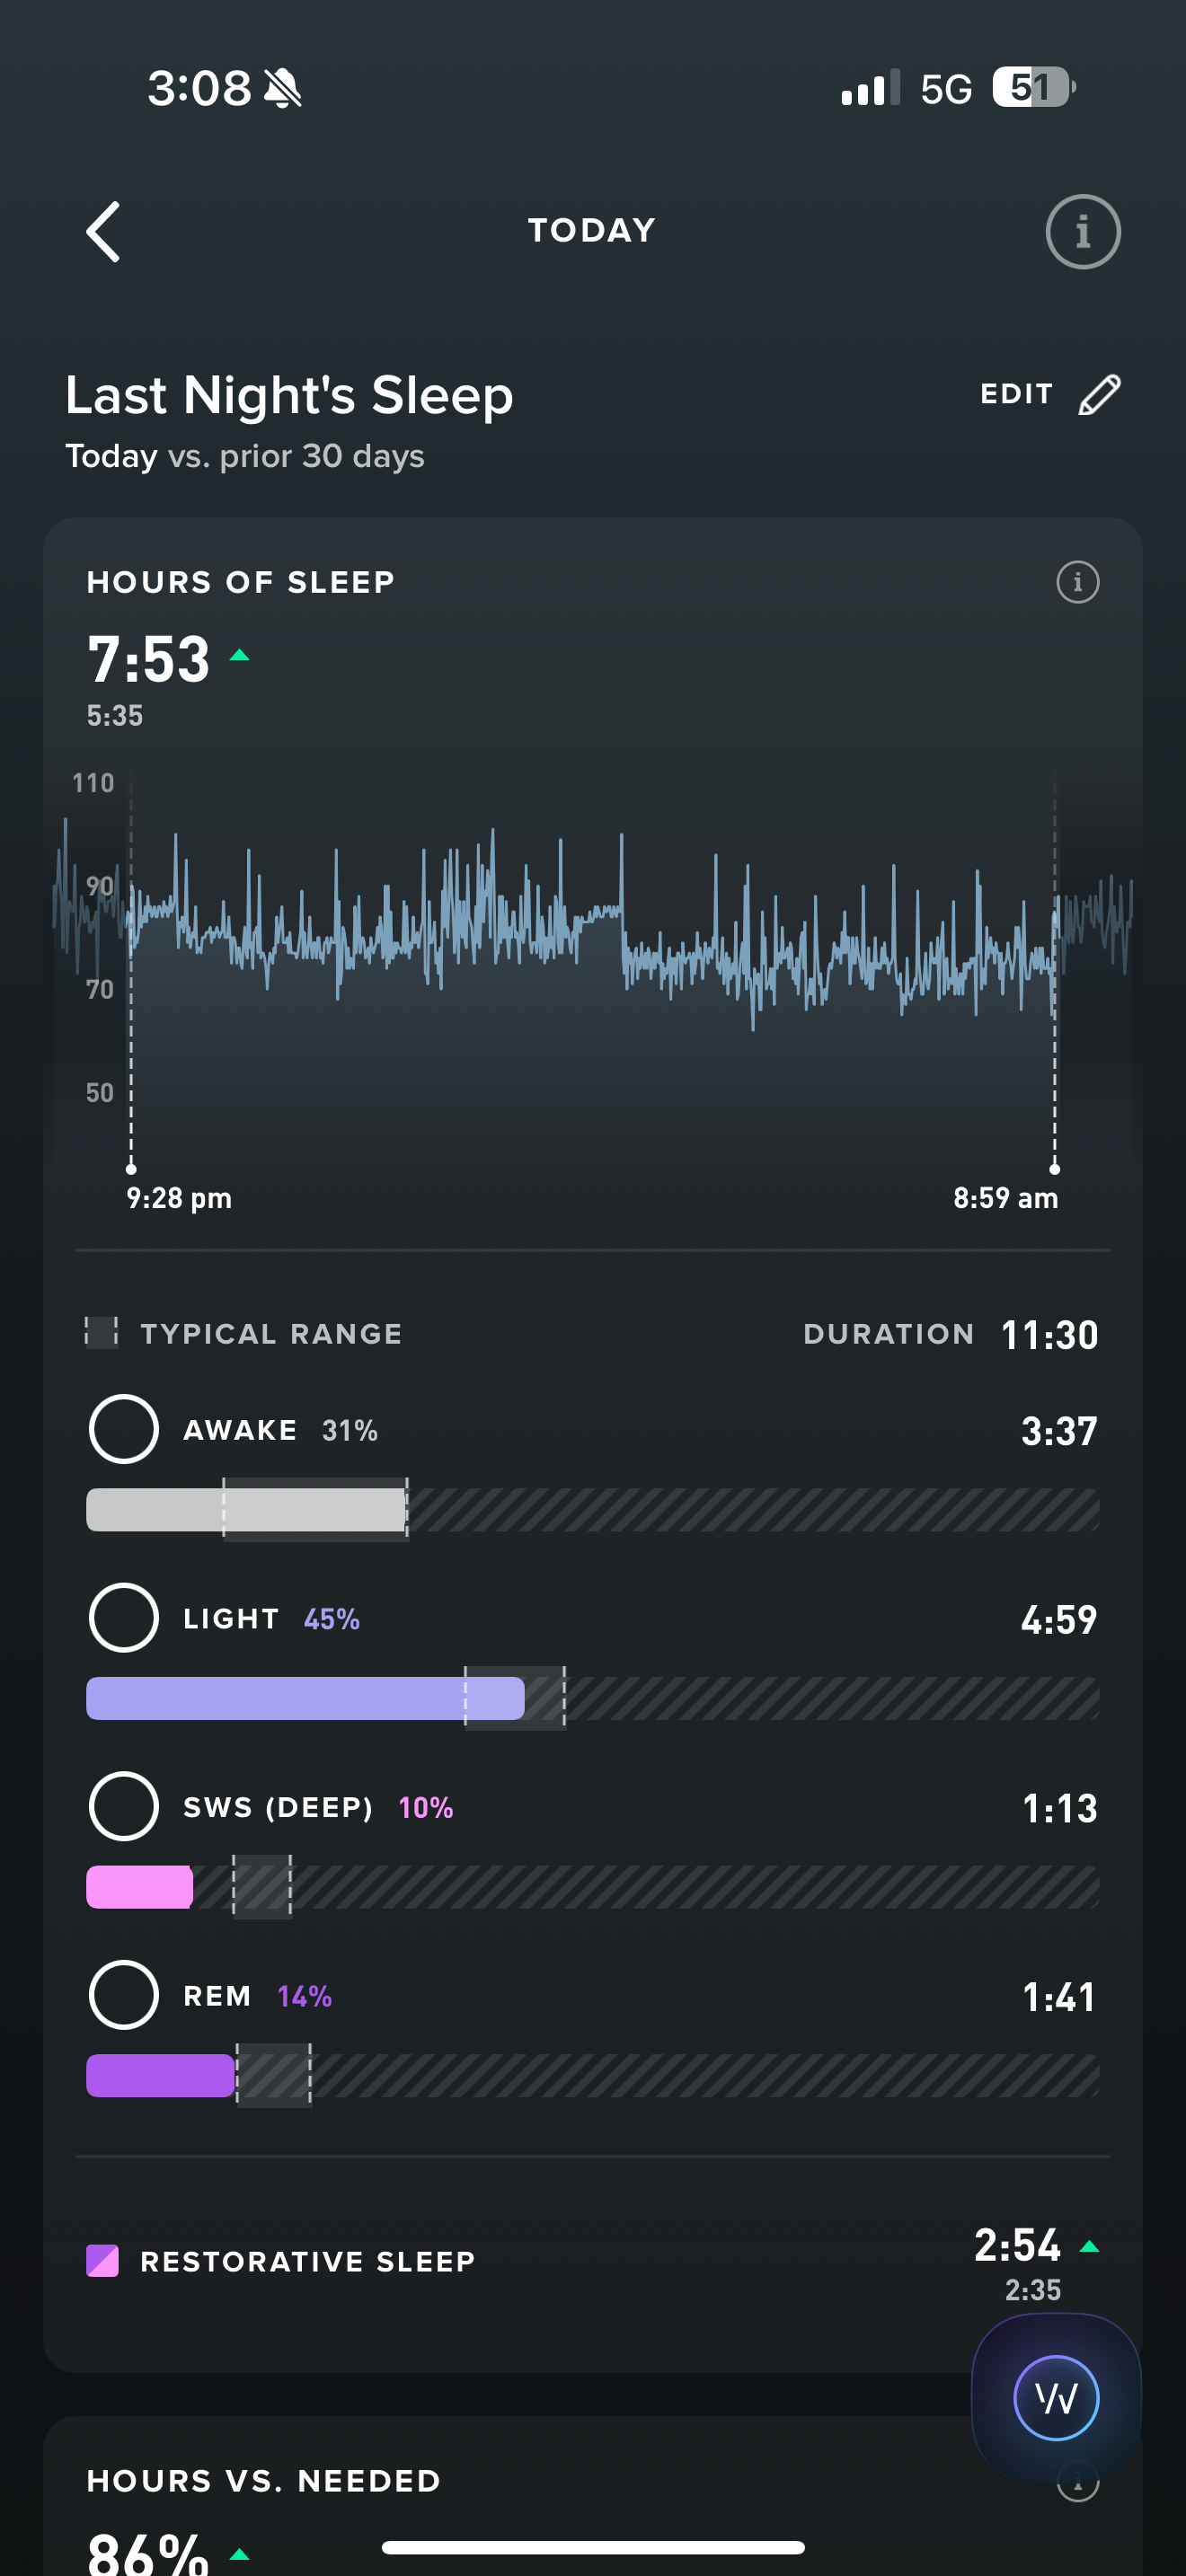The height and width of the screenshot is (2576, 1186).
Task: Tap the Light sleep progress bar
Action: point(305,1698)
